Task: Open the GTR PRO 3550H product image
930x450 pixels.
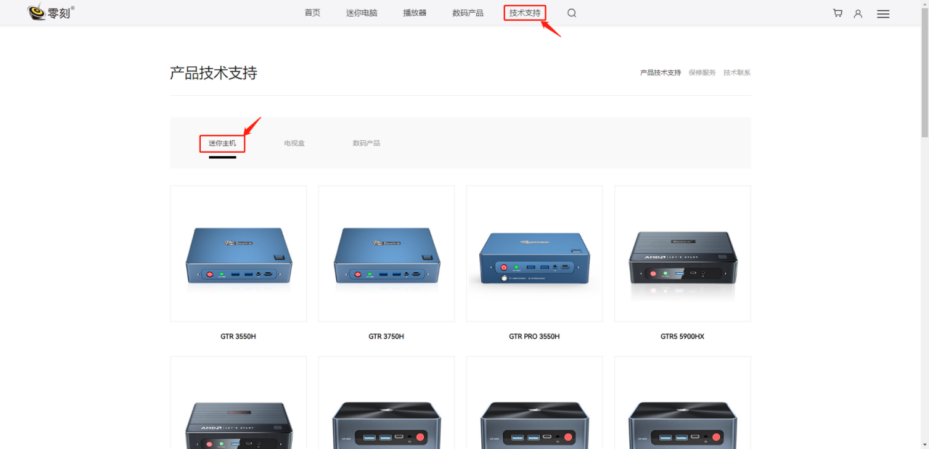Action: coord(534,254)
